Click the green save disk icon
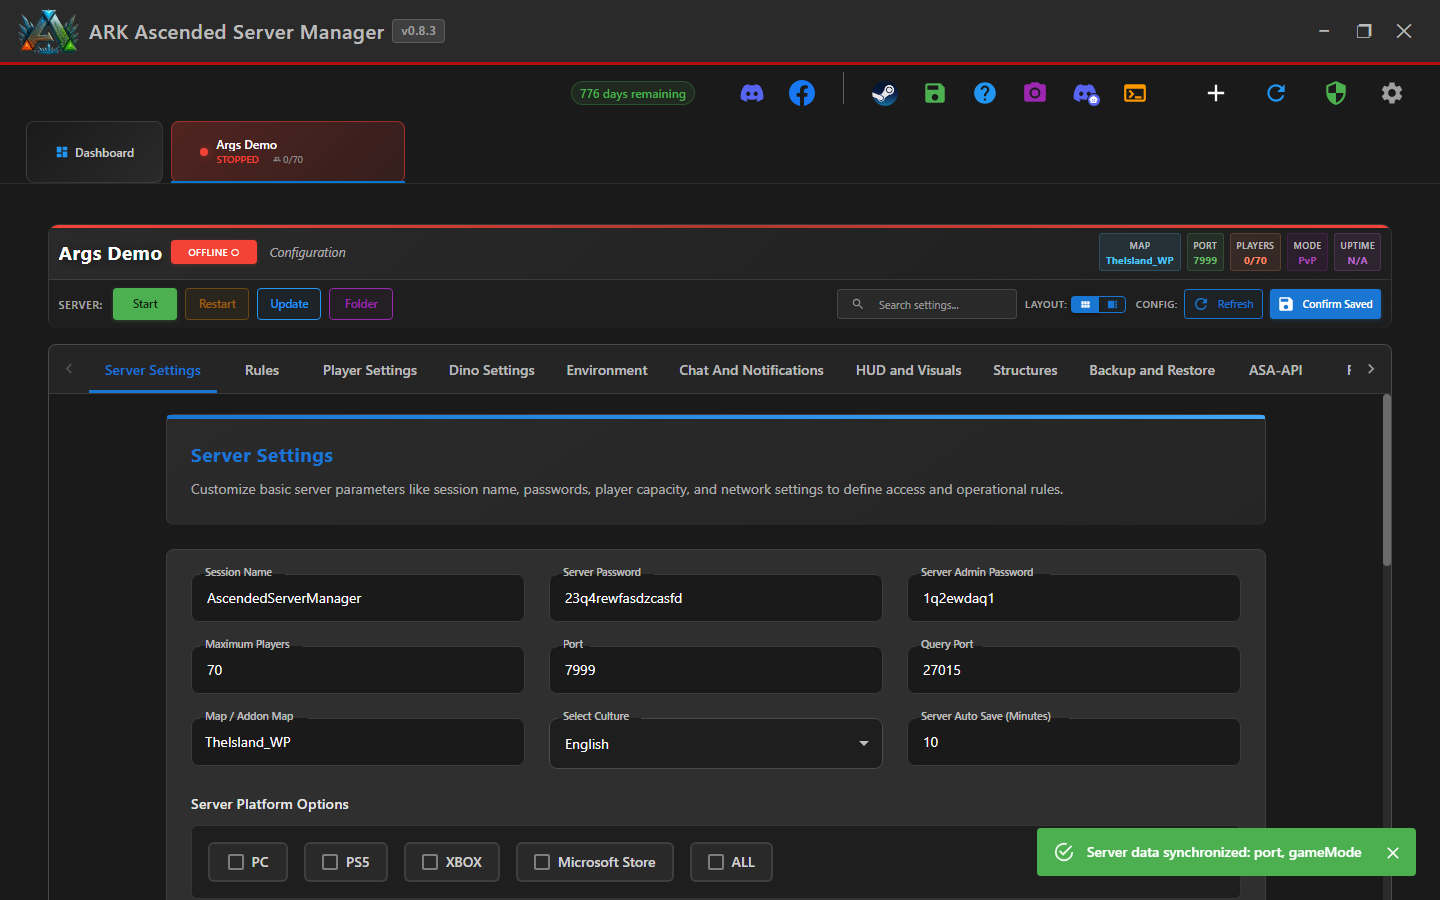 [x=935, y=93]
